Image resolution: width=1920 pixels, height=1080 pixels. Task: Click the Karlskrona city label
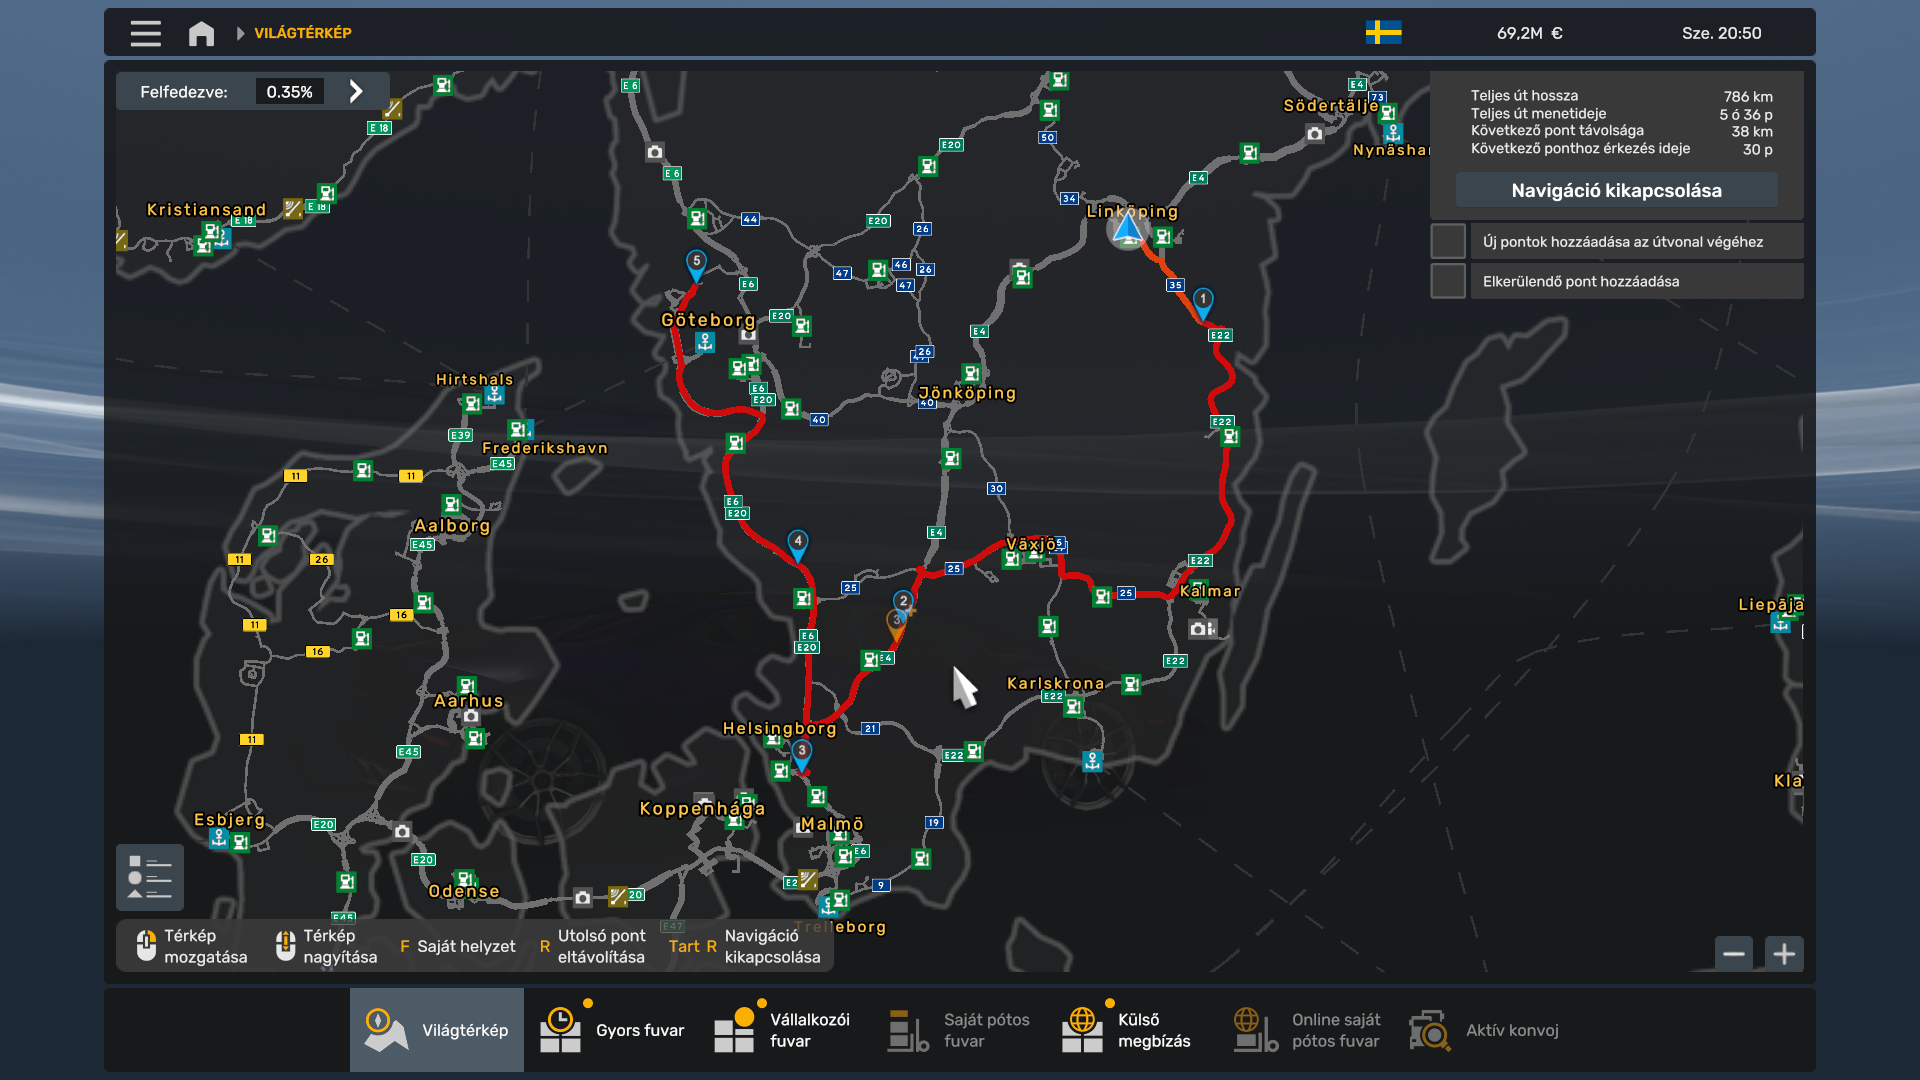1056,683
